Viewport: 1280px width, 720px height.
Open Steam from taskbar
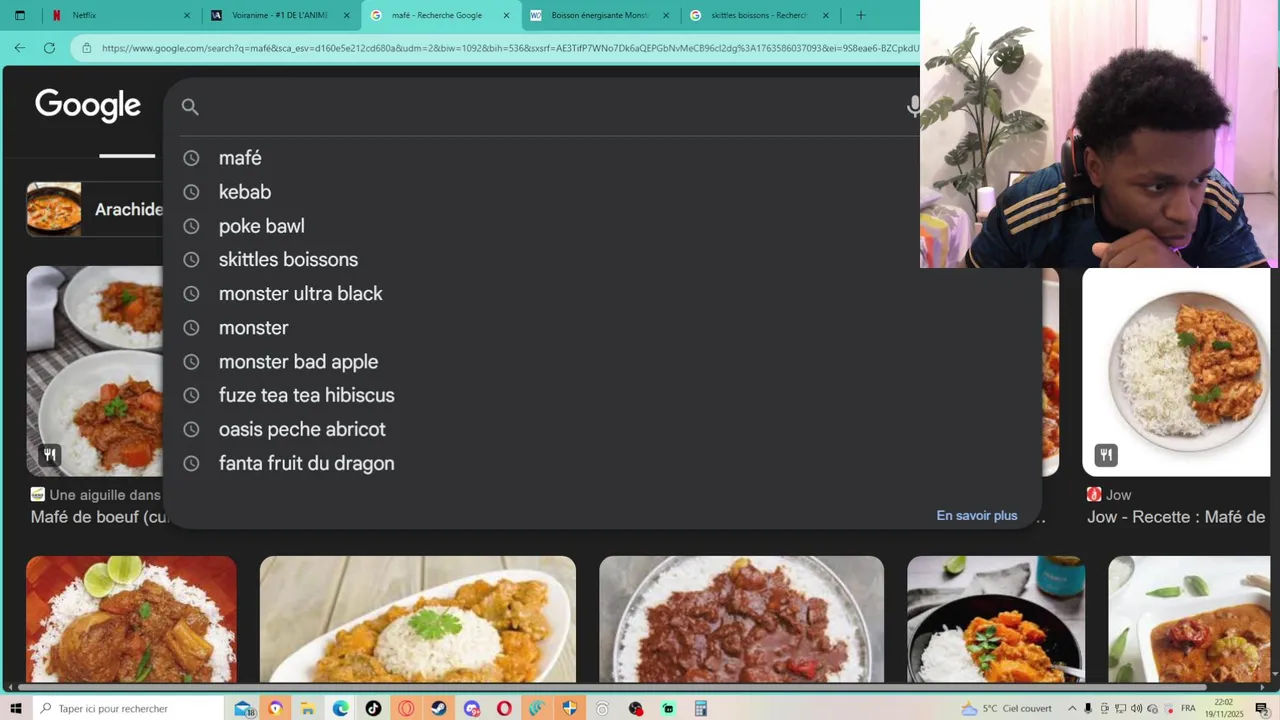439,708
